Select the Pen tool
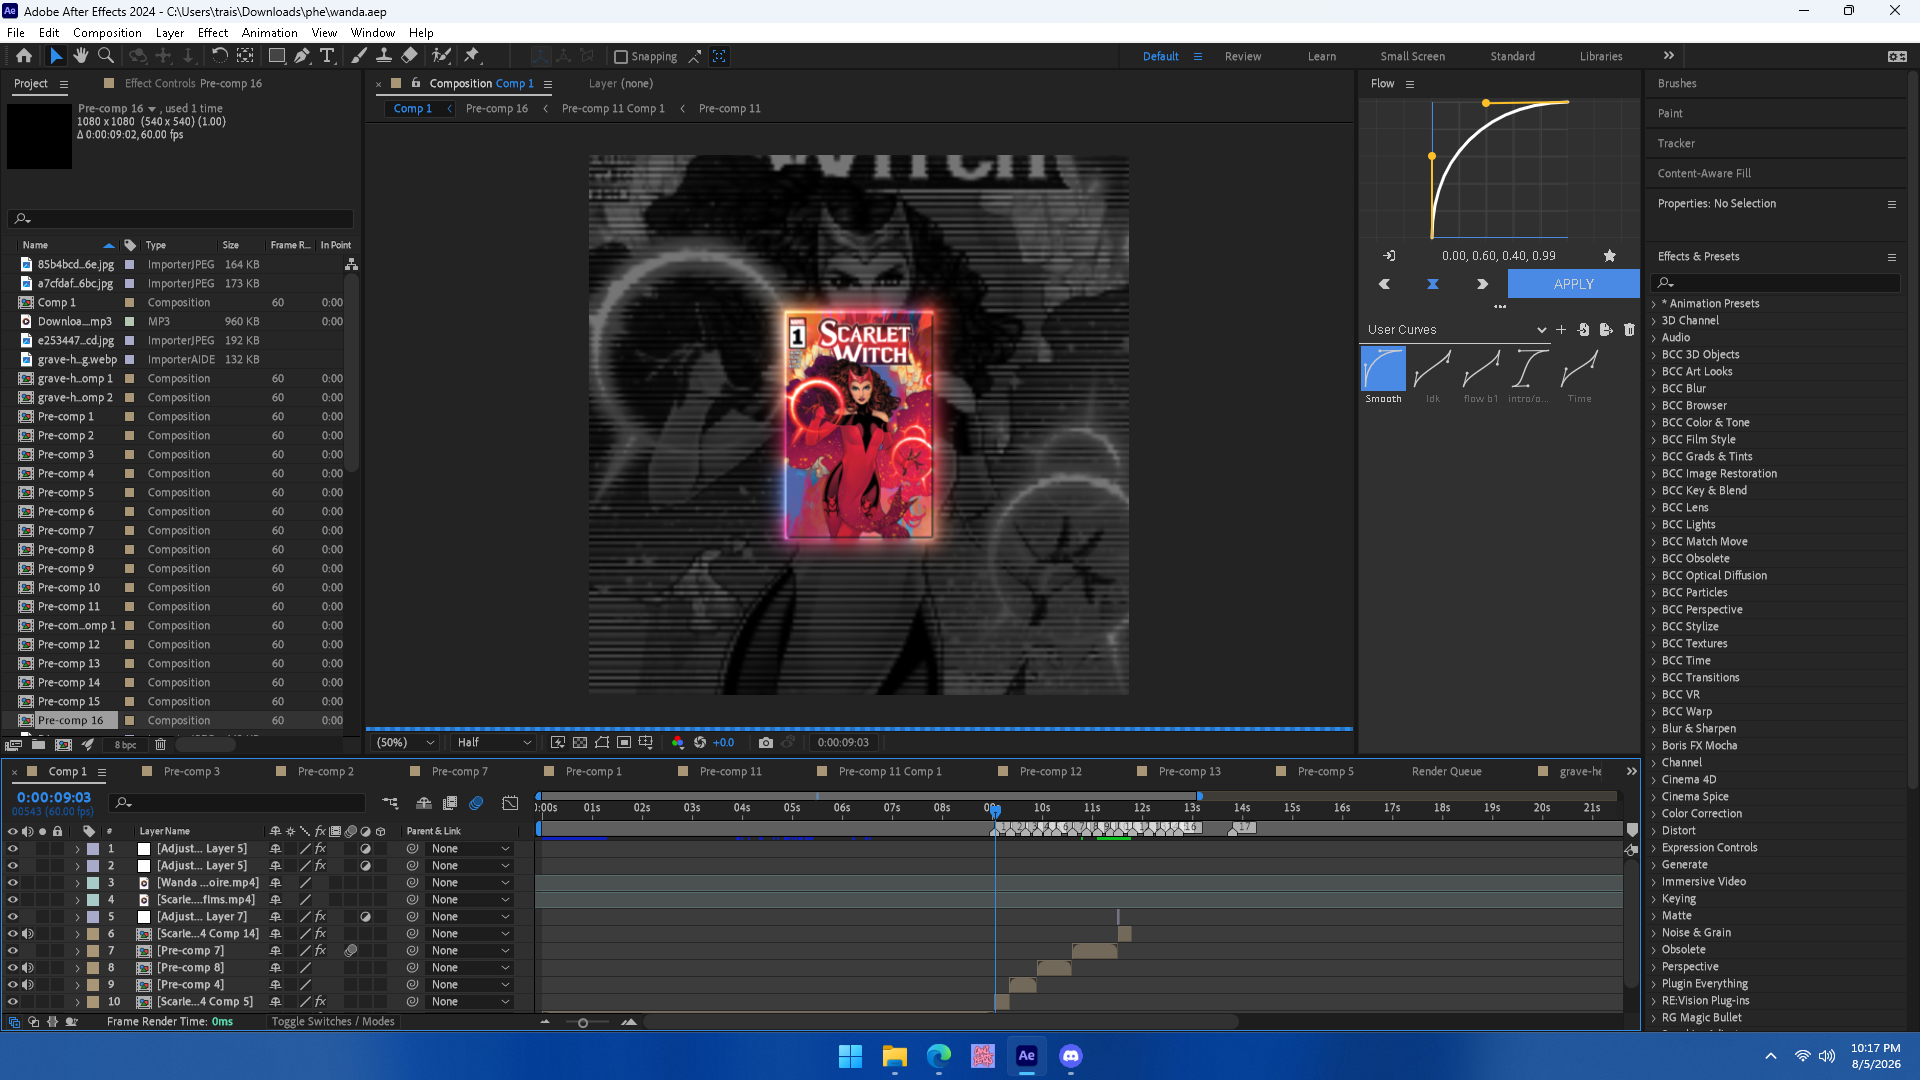 pyautogui.click(x=302, y=56)
